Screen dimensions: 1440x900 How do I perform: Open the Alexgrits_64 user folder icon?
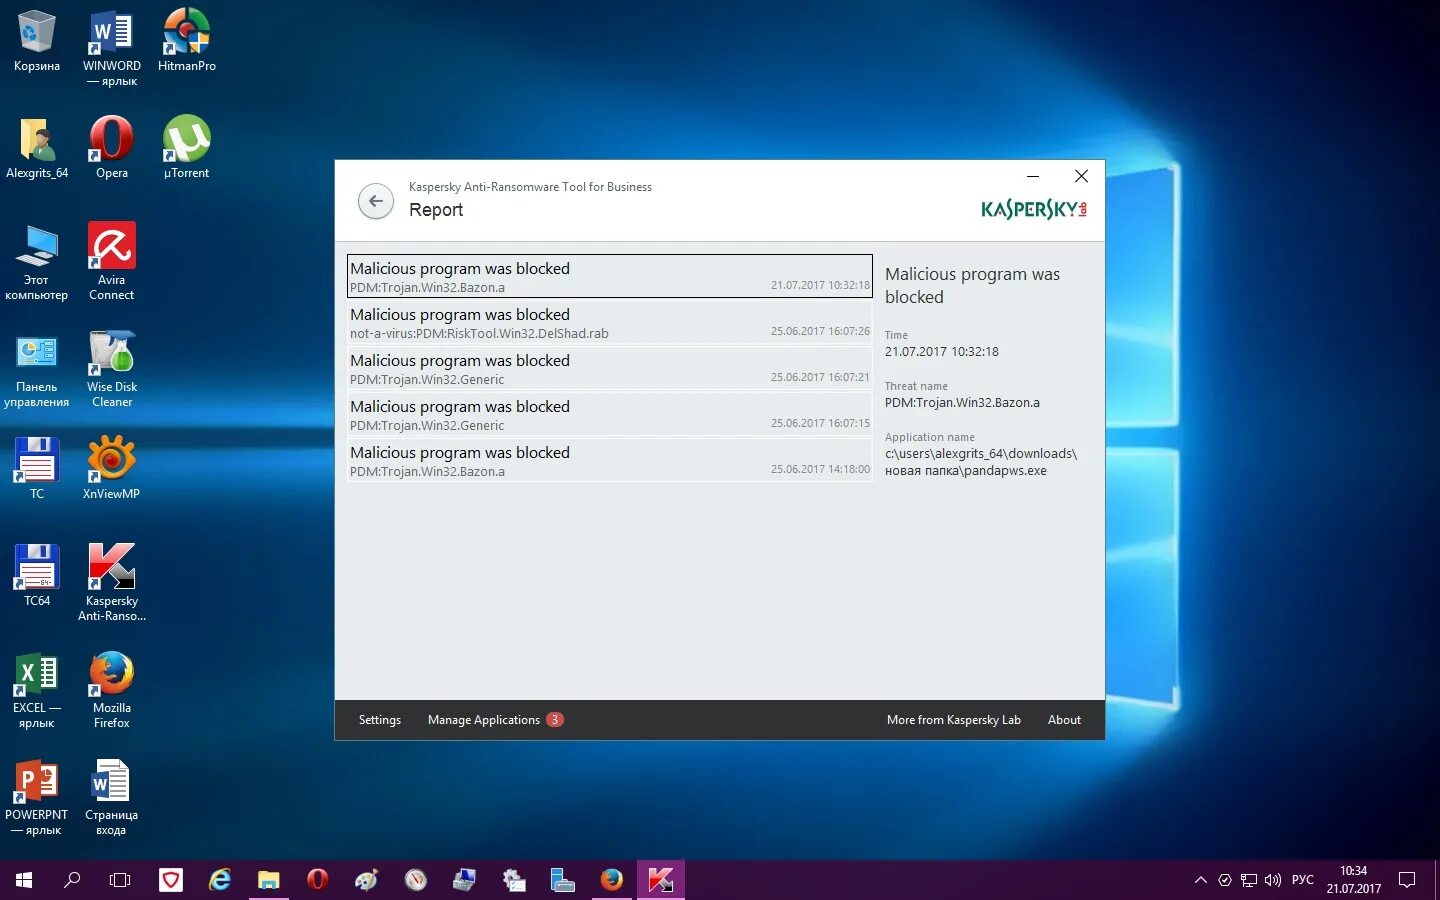coord(37,149)
